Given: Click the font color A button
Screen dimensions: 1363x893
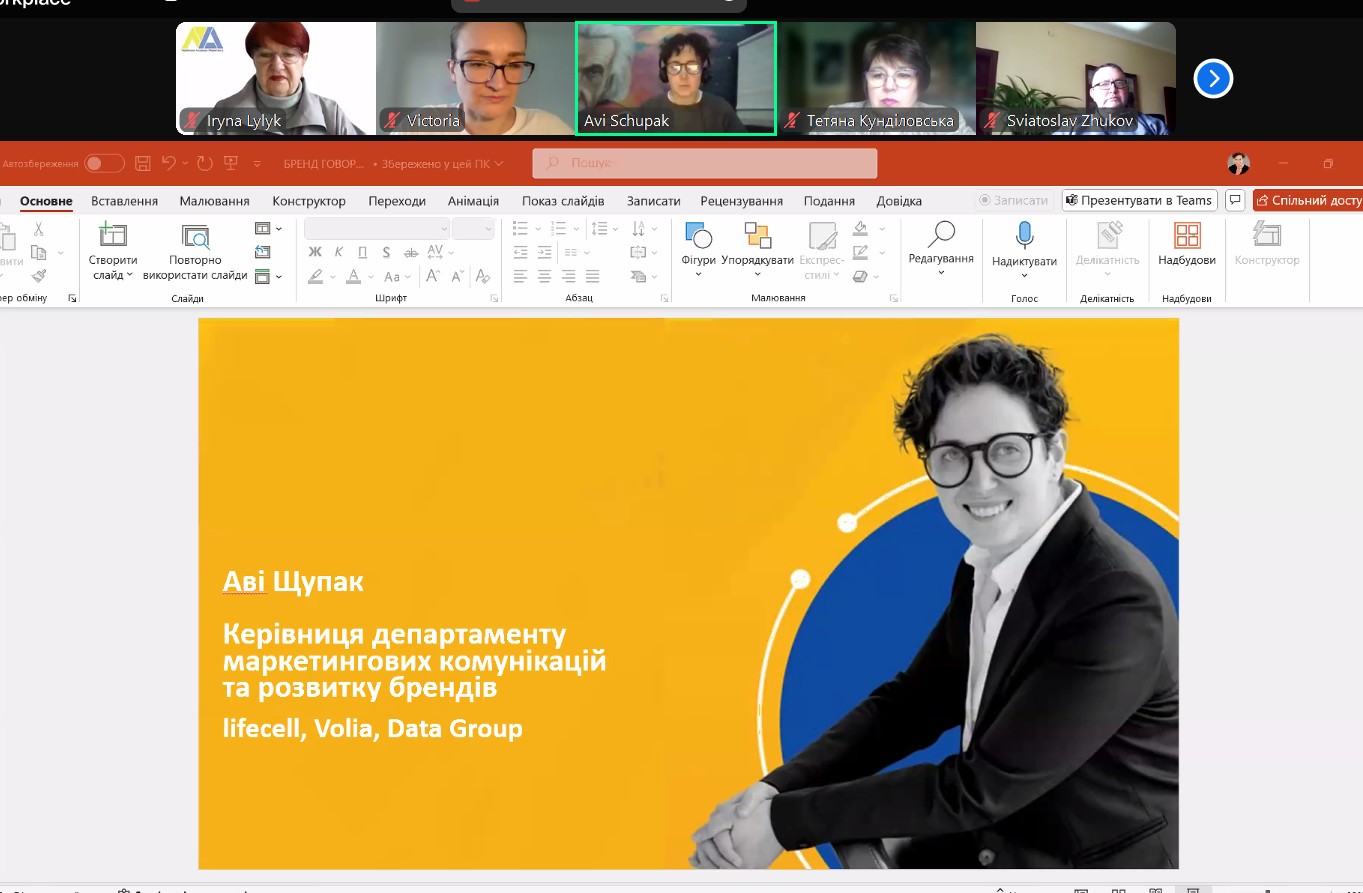Looking at the screenshot, I should [353, 276].
